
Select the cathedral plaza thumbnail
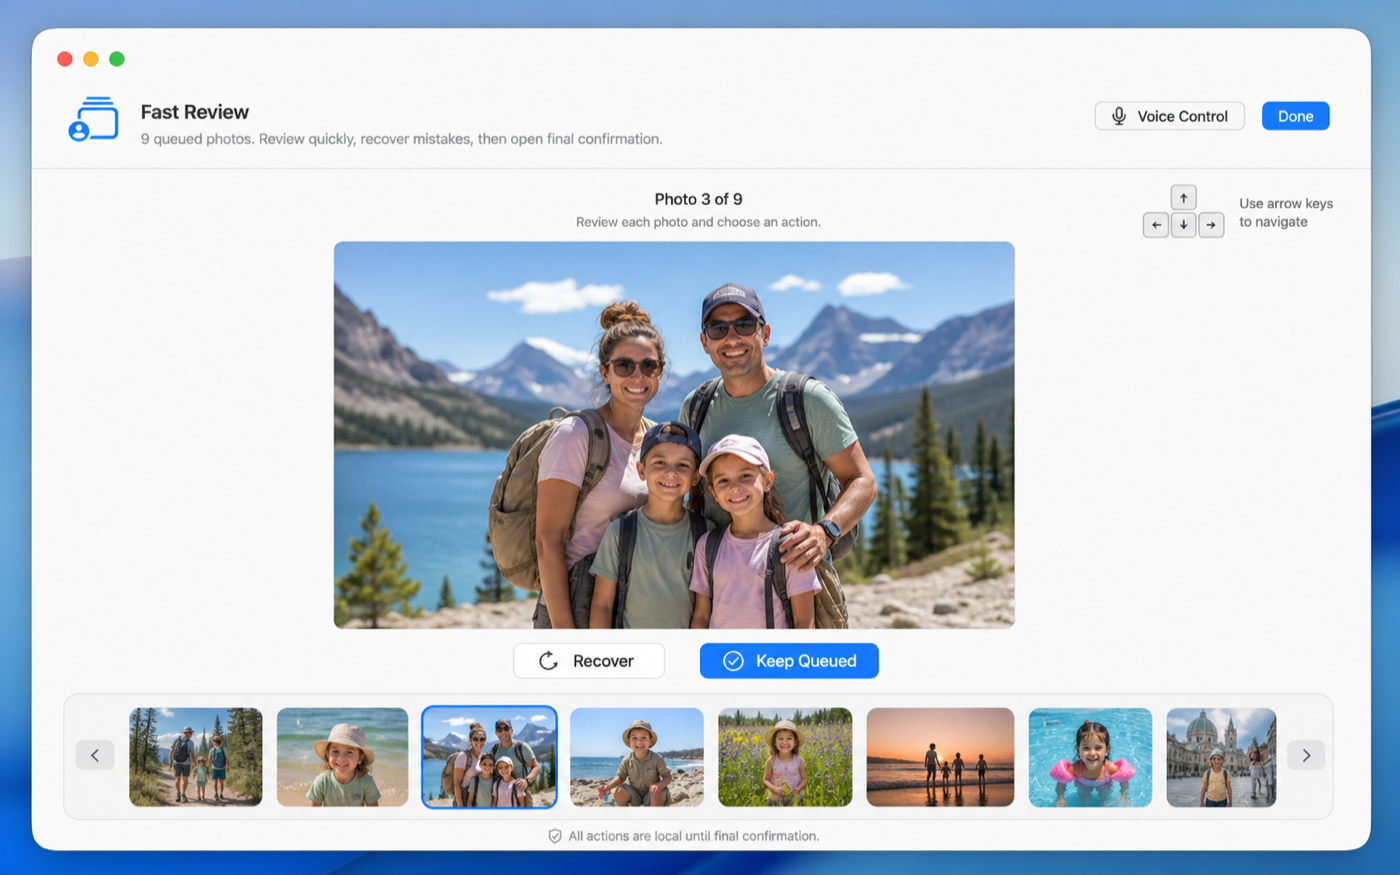[x=1221, y=757]
